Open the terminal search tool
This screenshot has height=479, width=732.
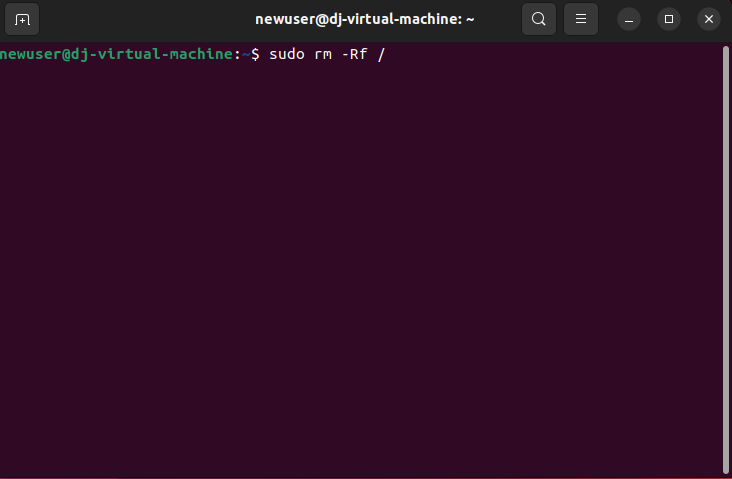pyautogui.click(x=539, y=19)
